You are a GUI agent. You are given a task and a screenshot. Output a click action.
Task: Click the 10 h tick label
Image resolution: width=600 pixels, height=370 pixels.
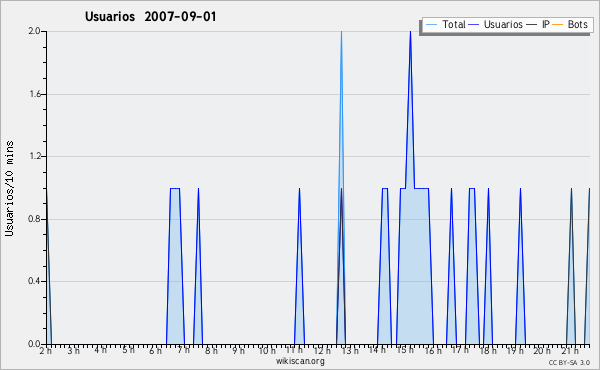coord(267,350)
